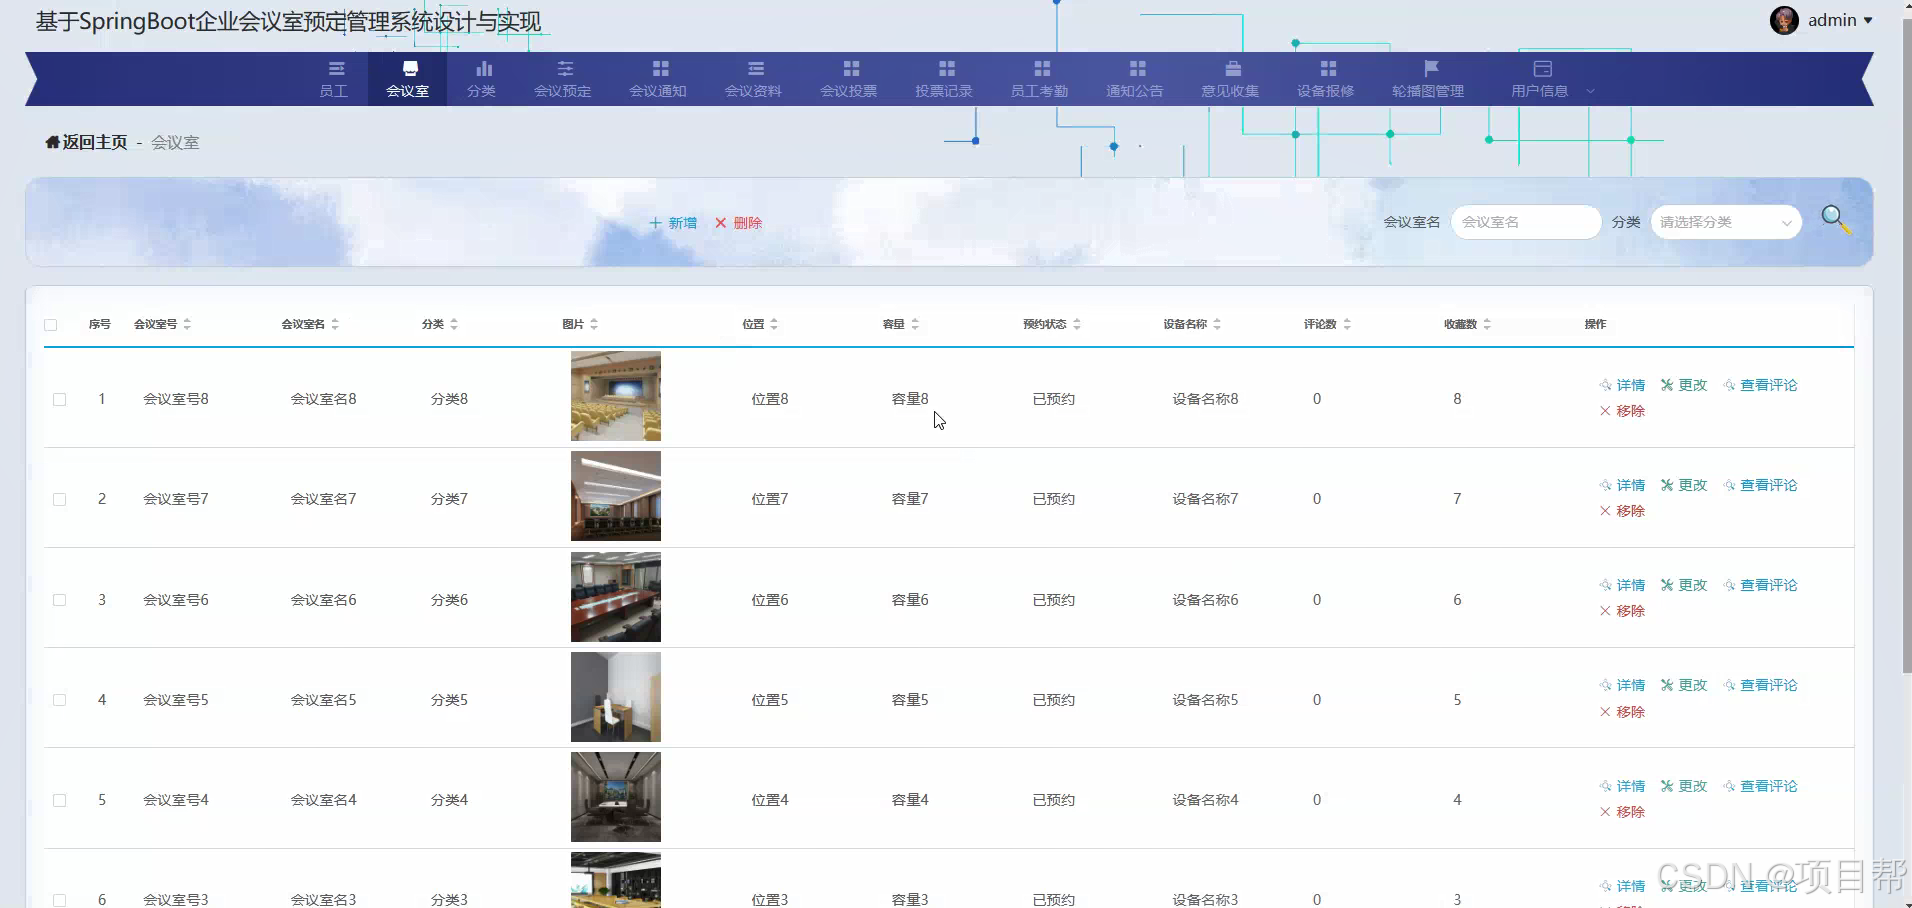The height and width of the screenshot is (908, 1912).
Task: Open the 设备报修 menu label
Action: (x=1326, y=91)
